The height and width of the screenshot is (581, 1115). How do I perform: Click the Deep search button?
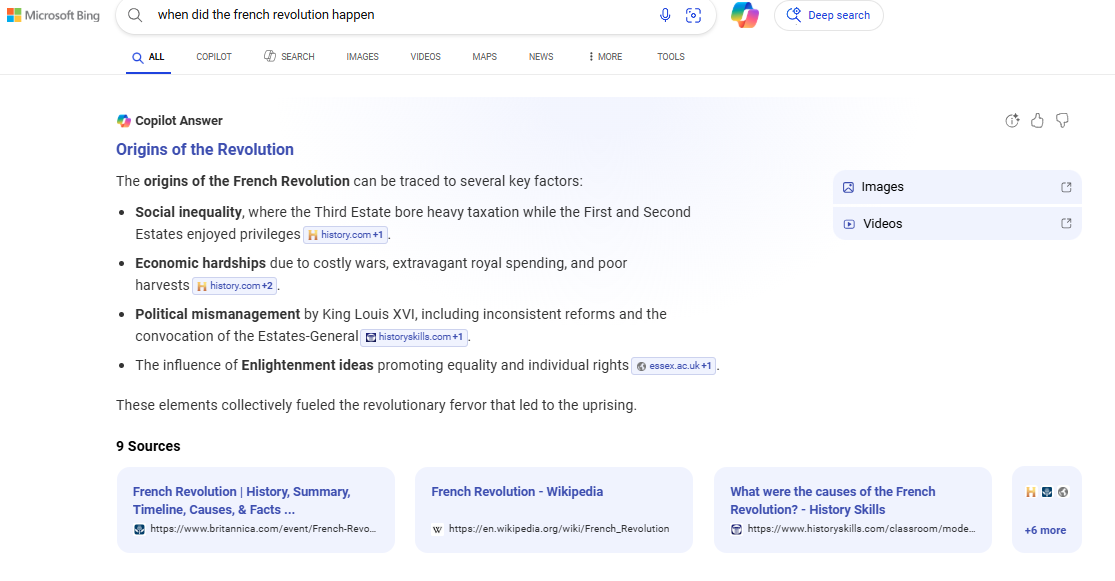828,15
